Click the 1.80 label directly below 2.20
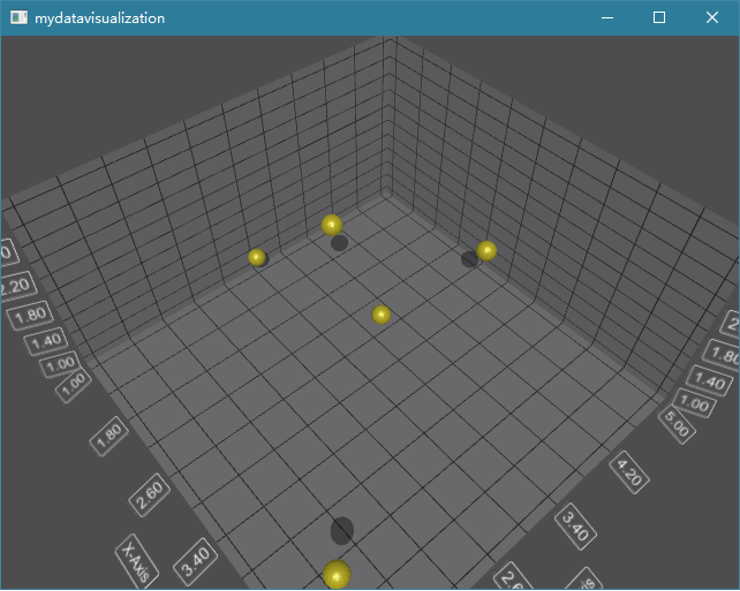Image resolution: width=740 pixels, height=591 pixels. [30, 315]
